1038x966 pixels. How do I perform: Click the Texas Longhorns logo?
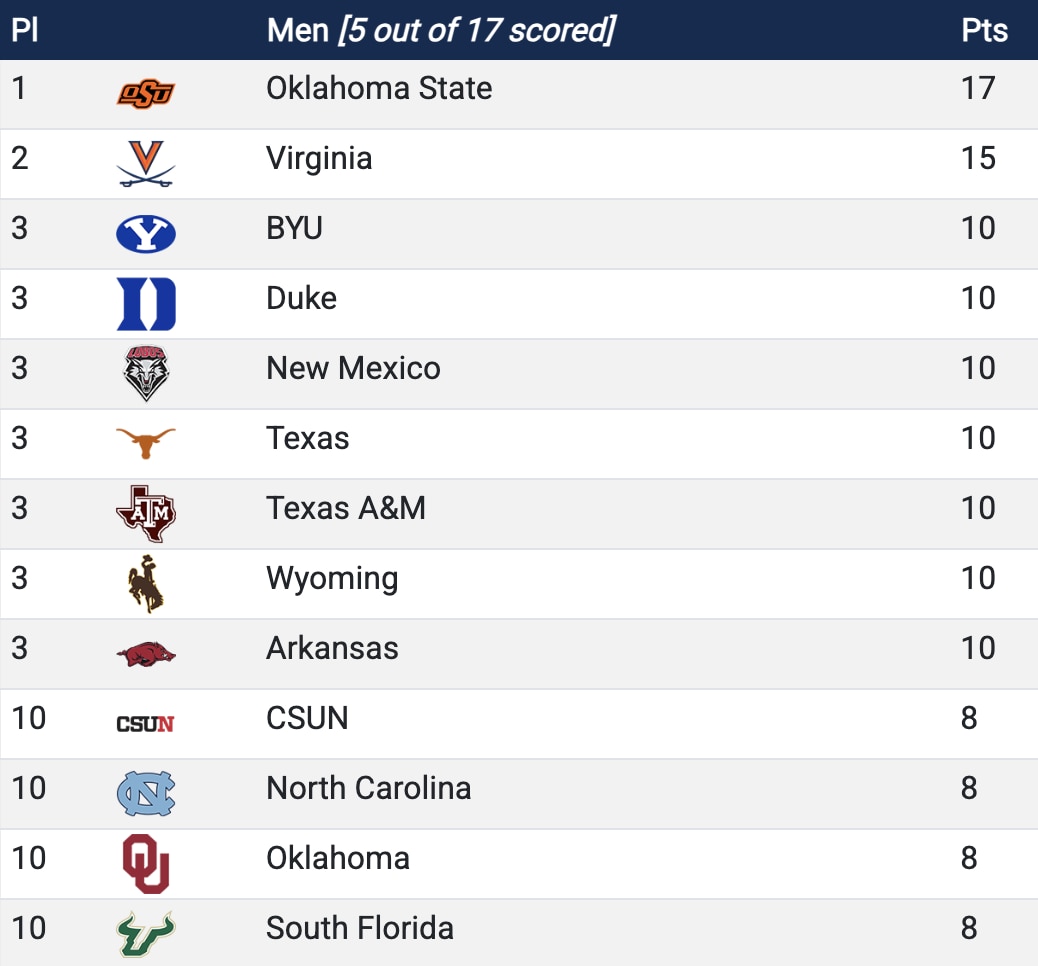(x=146, y=442)
